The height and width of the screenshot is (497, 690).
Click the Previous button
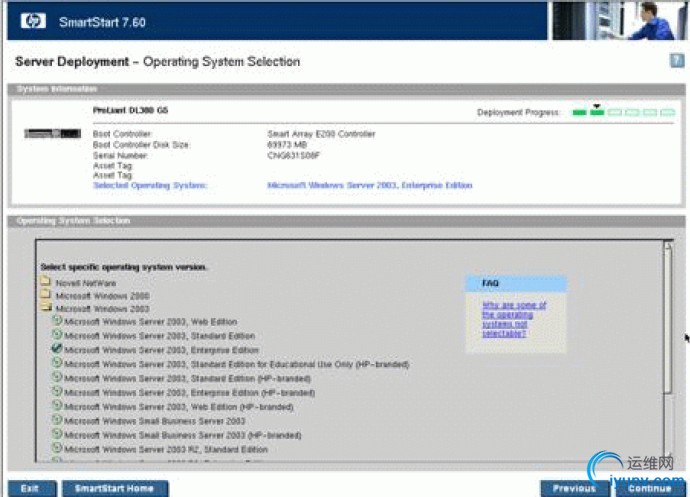click(575, 489)
